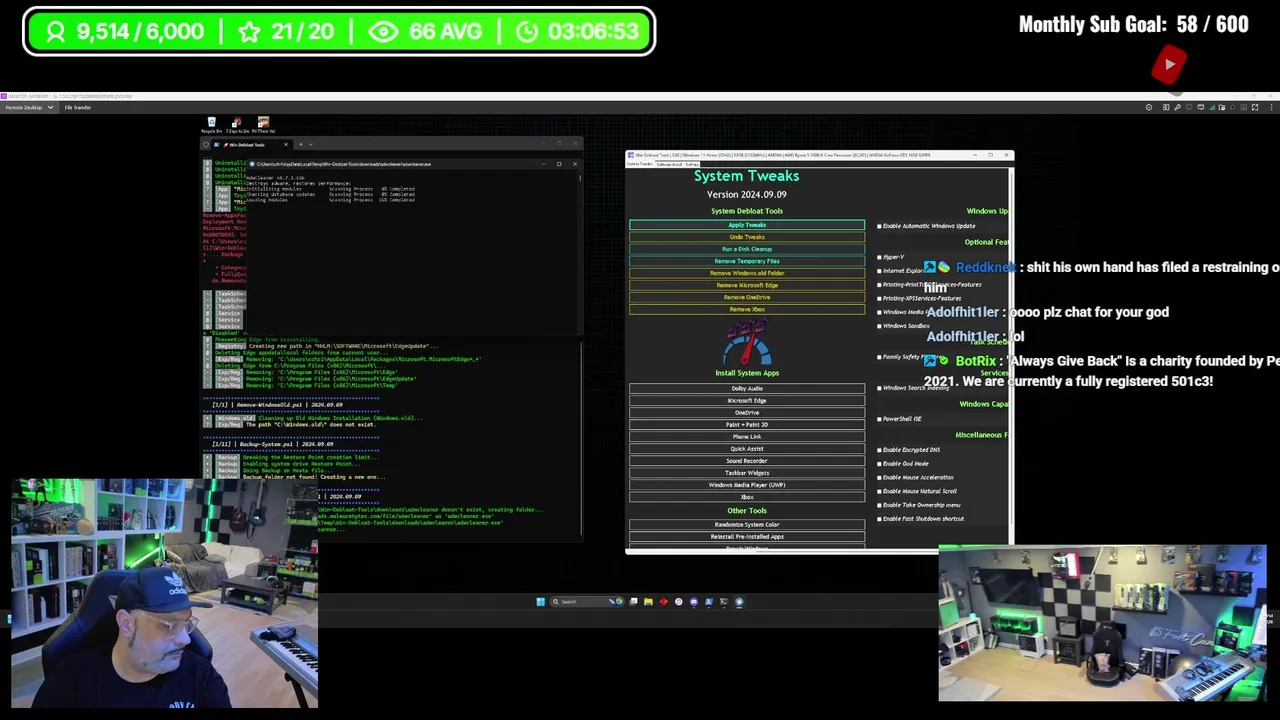Click Reinstall Pre-Installed Apps

[x=747, y=536]
